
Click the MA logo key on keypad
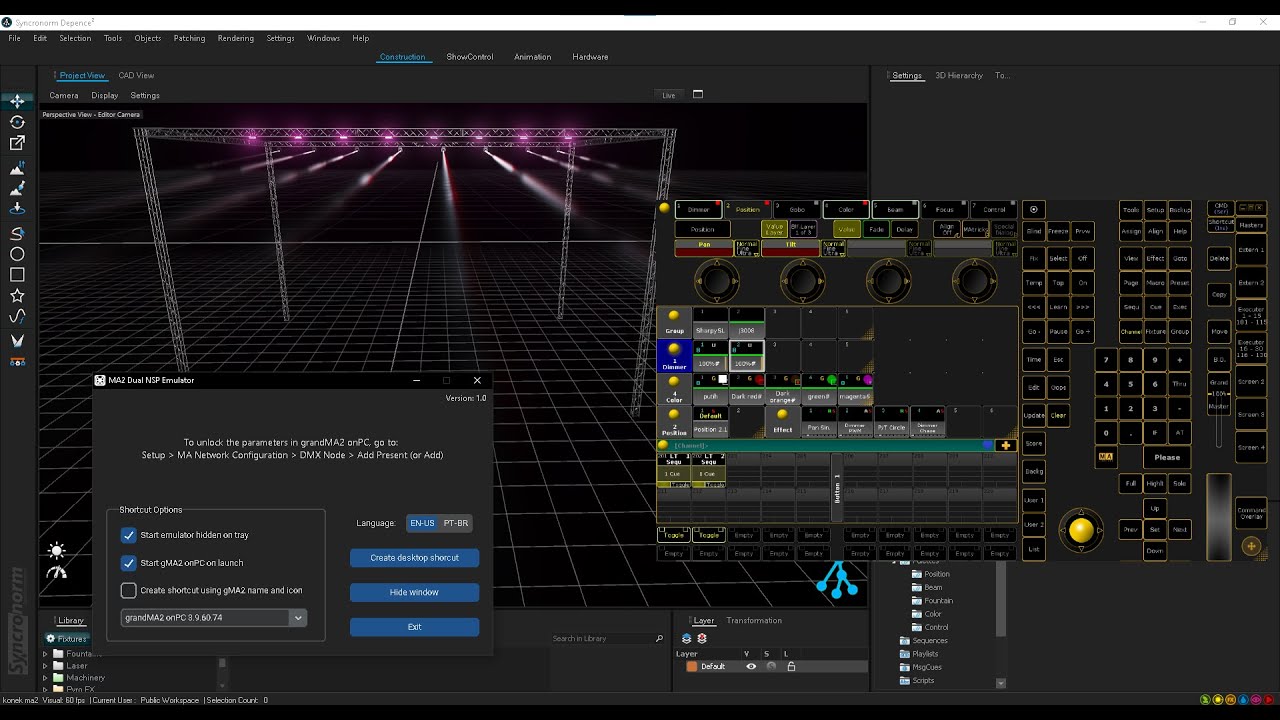click(x=1106, y=457)
